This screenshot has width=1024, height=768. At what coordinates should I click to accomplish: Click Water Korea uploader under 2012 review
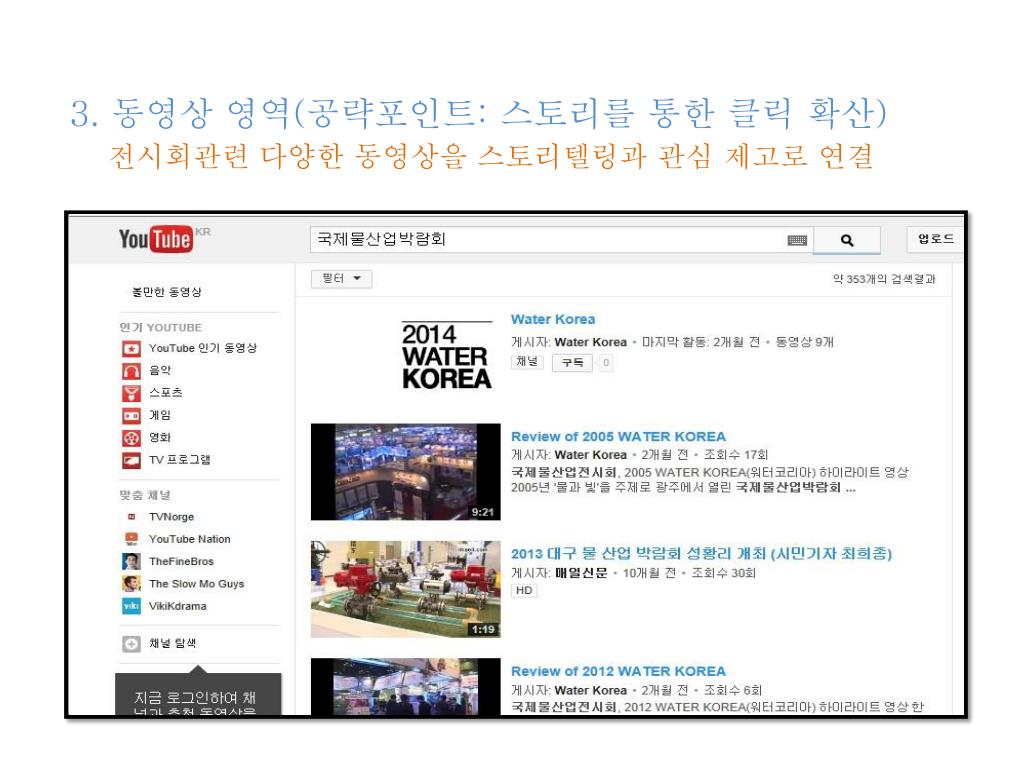pos(590,690)
